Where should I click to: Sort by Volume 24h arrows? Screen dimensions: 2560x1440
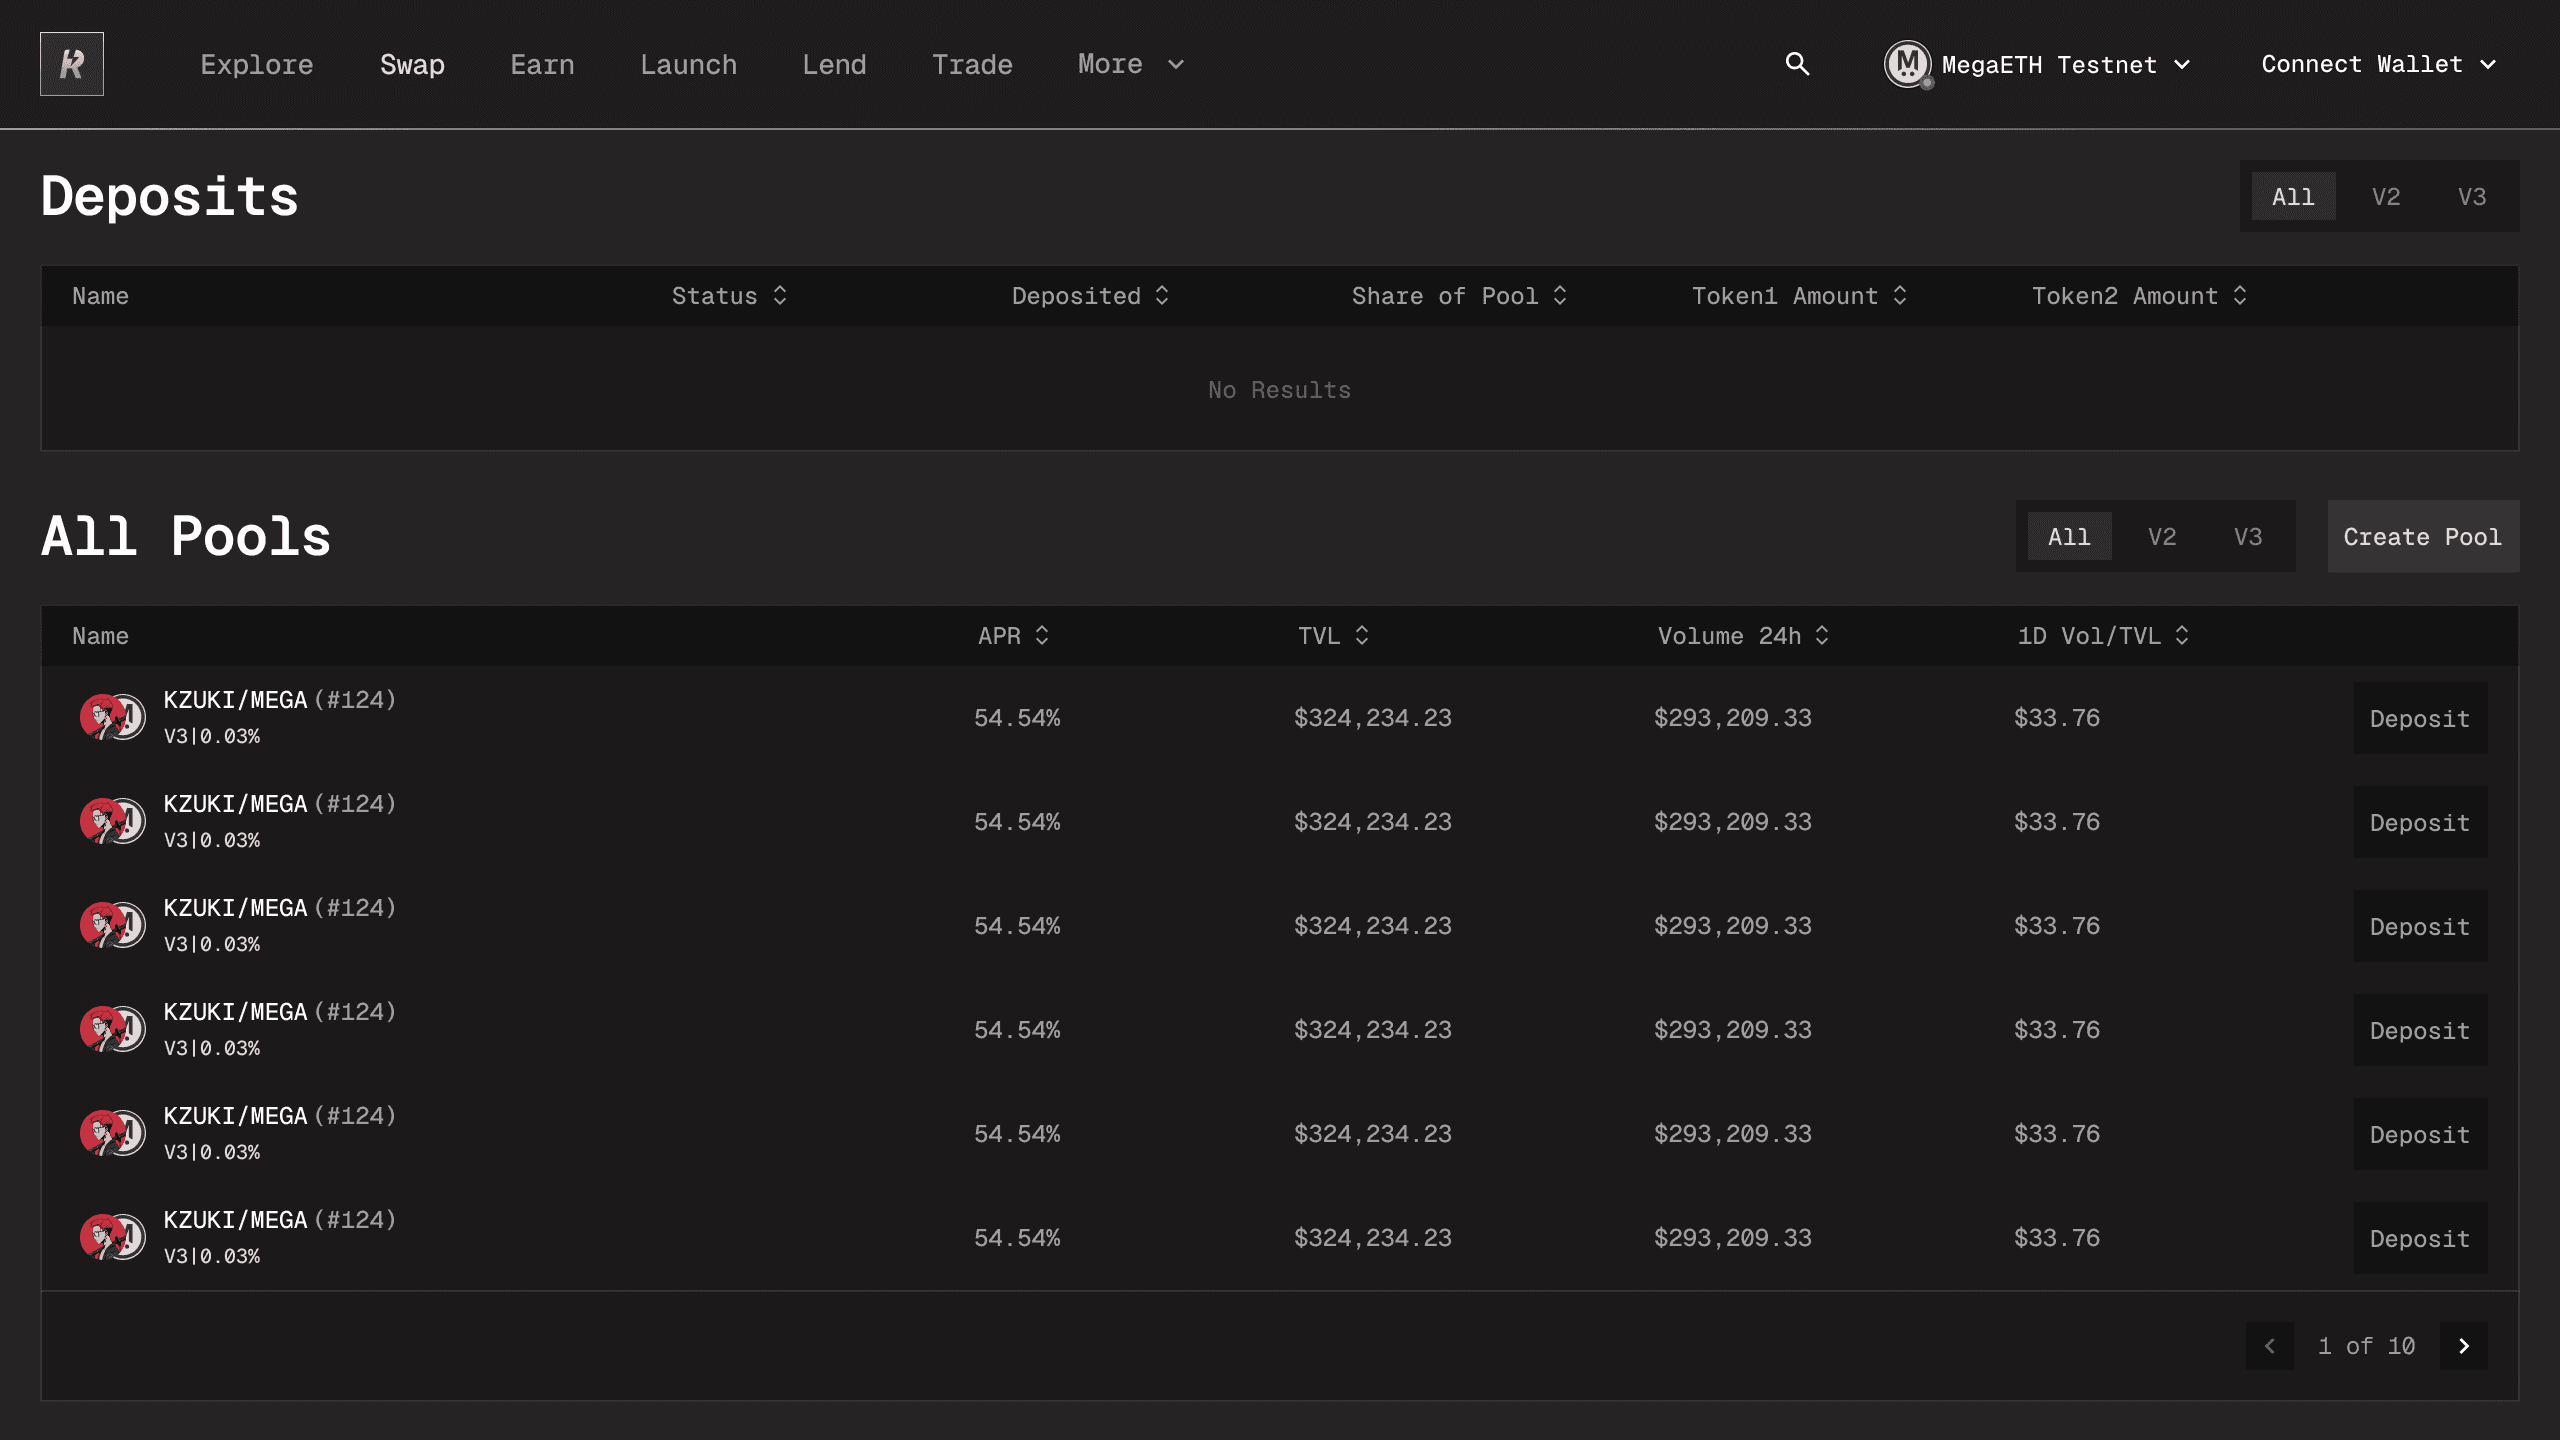click(1821, 636)
